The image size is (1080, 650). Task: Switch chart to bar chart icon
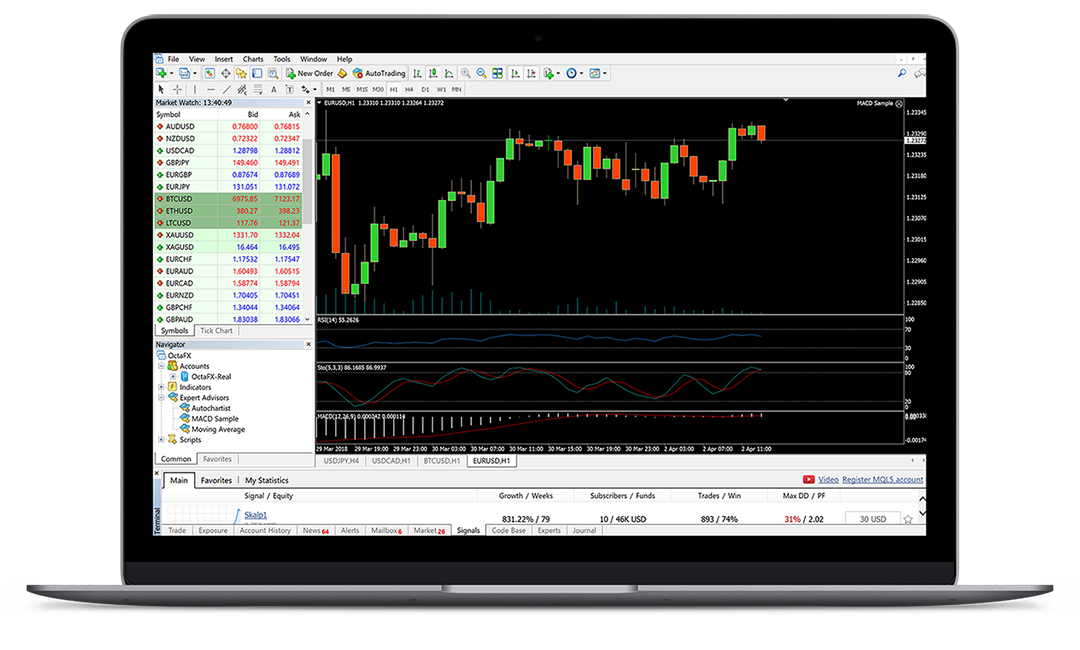point(417,73)
